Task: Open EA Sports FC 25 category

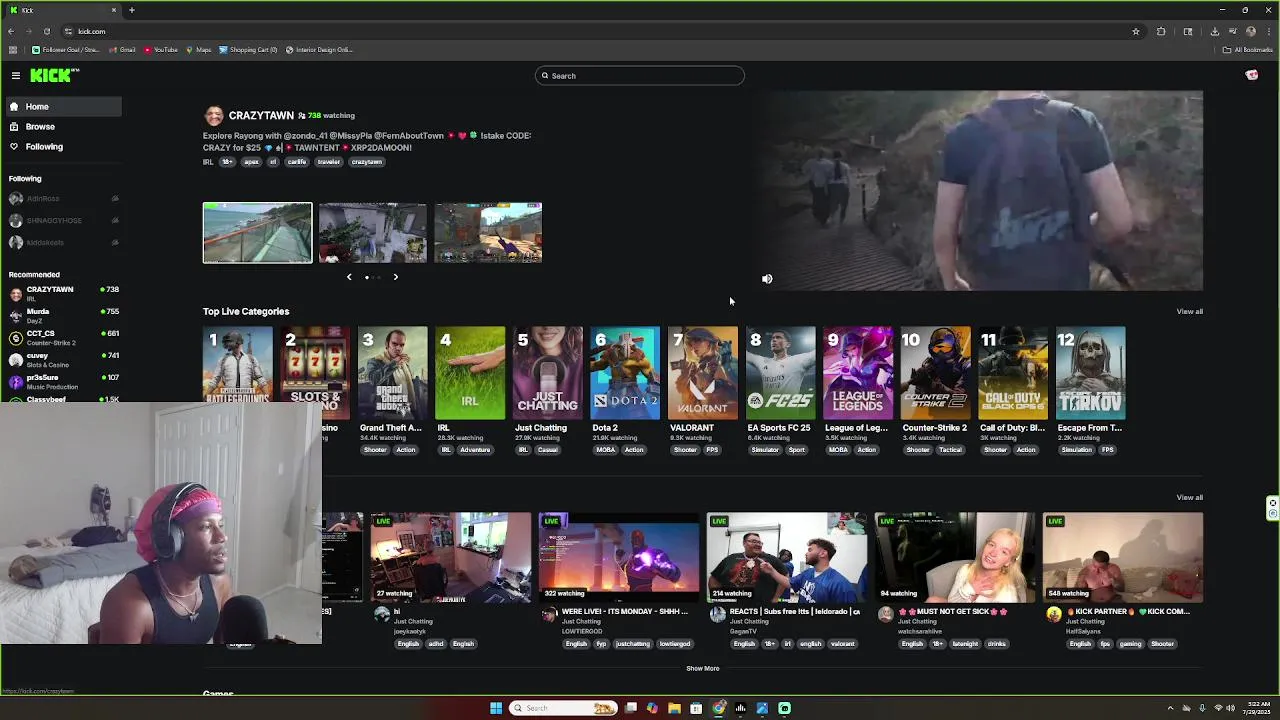Action: (x=780, y=373)
